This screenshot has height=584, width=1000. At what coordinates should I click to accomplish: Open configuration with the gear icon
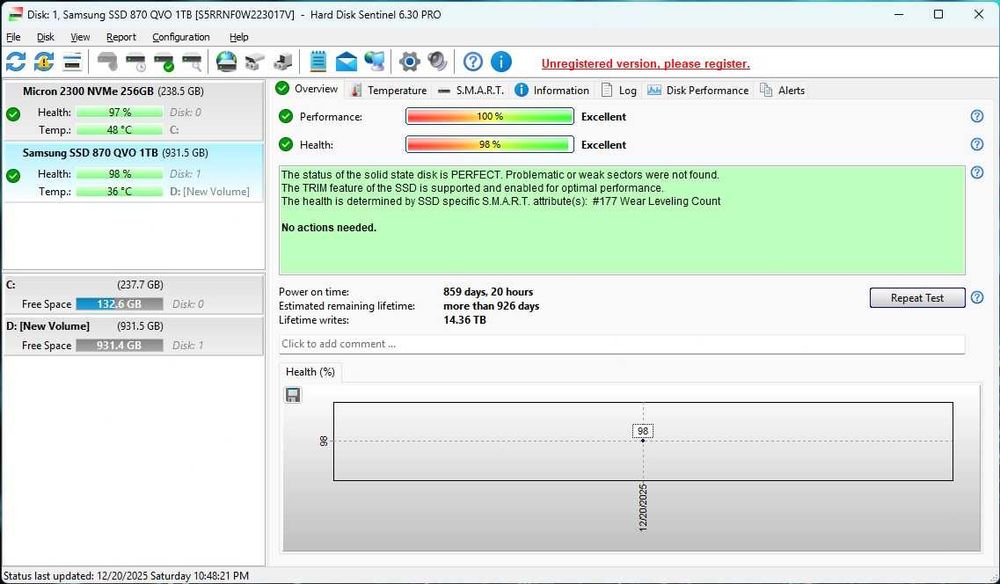point(409,62)
